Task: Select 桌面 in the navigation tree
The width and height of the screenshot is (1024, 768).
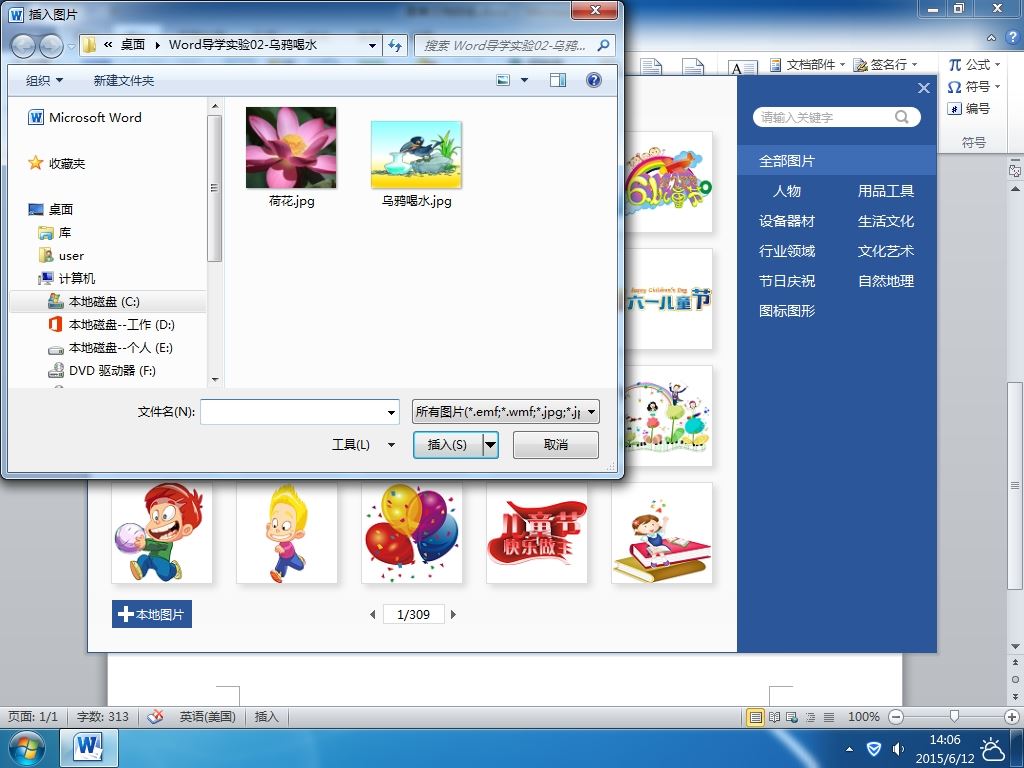Action: coord(51,210)
